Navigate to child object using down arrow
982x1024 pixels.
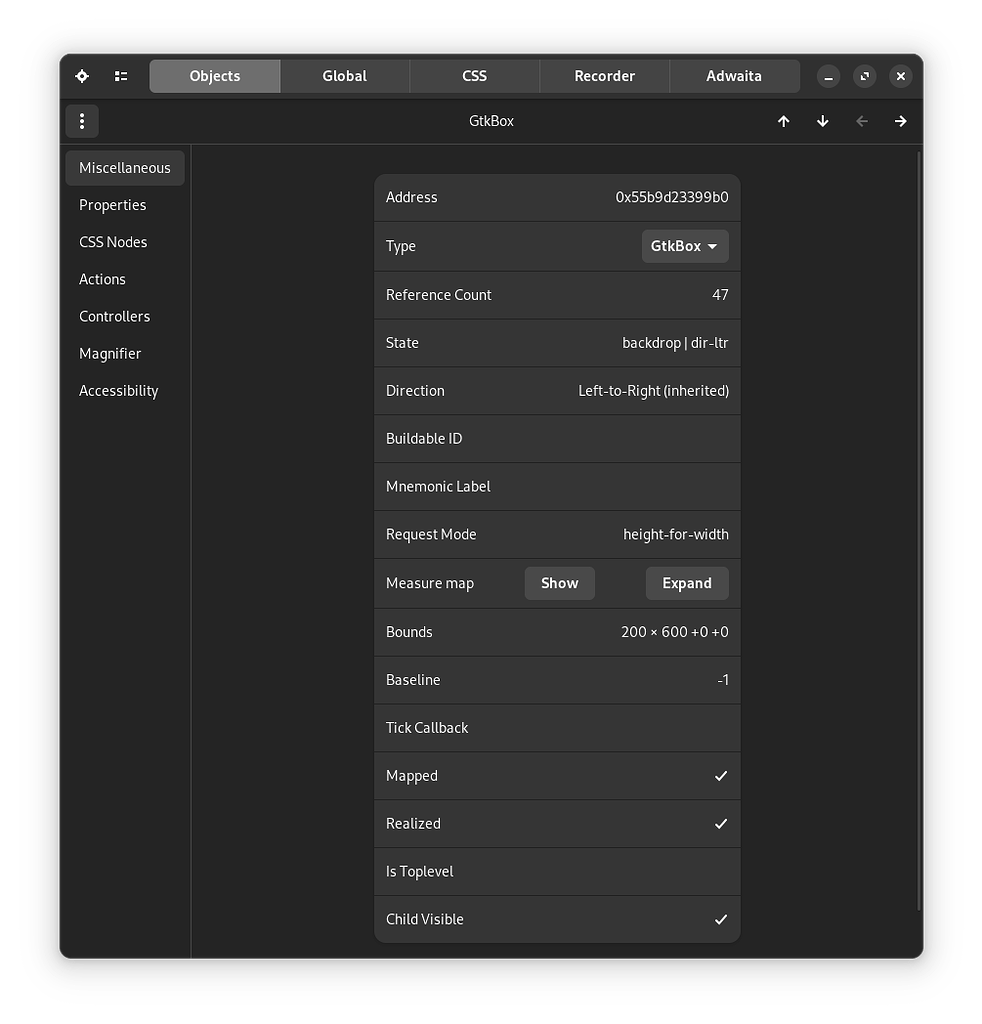tap(822, 120)
